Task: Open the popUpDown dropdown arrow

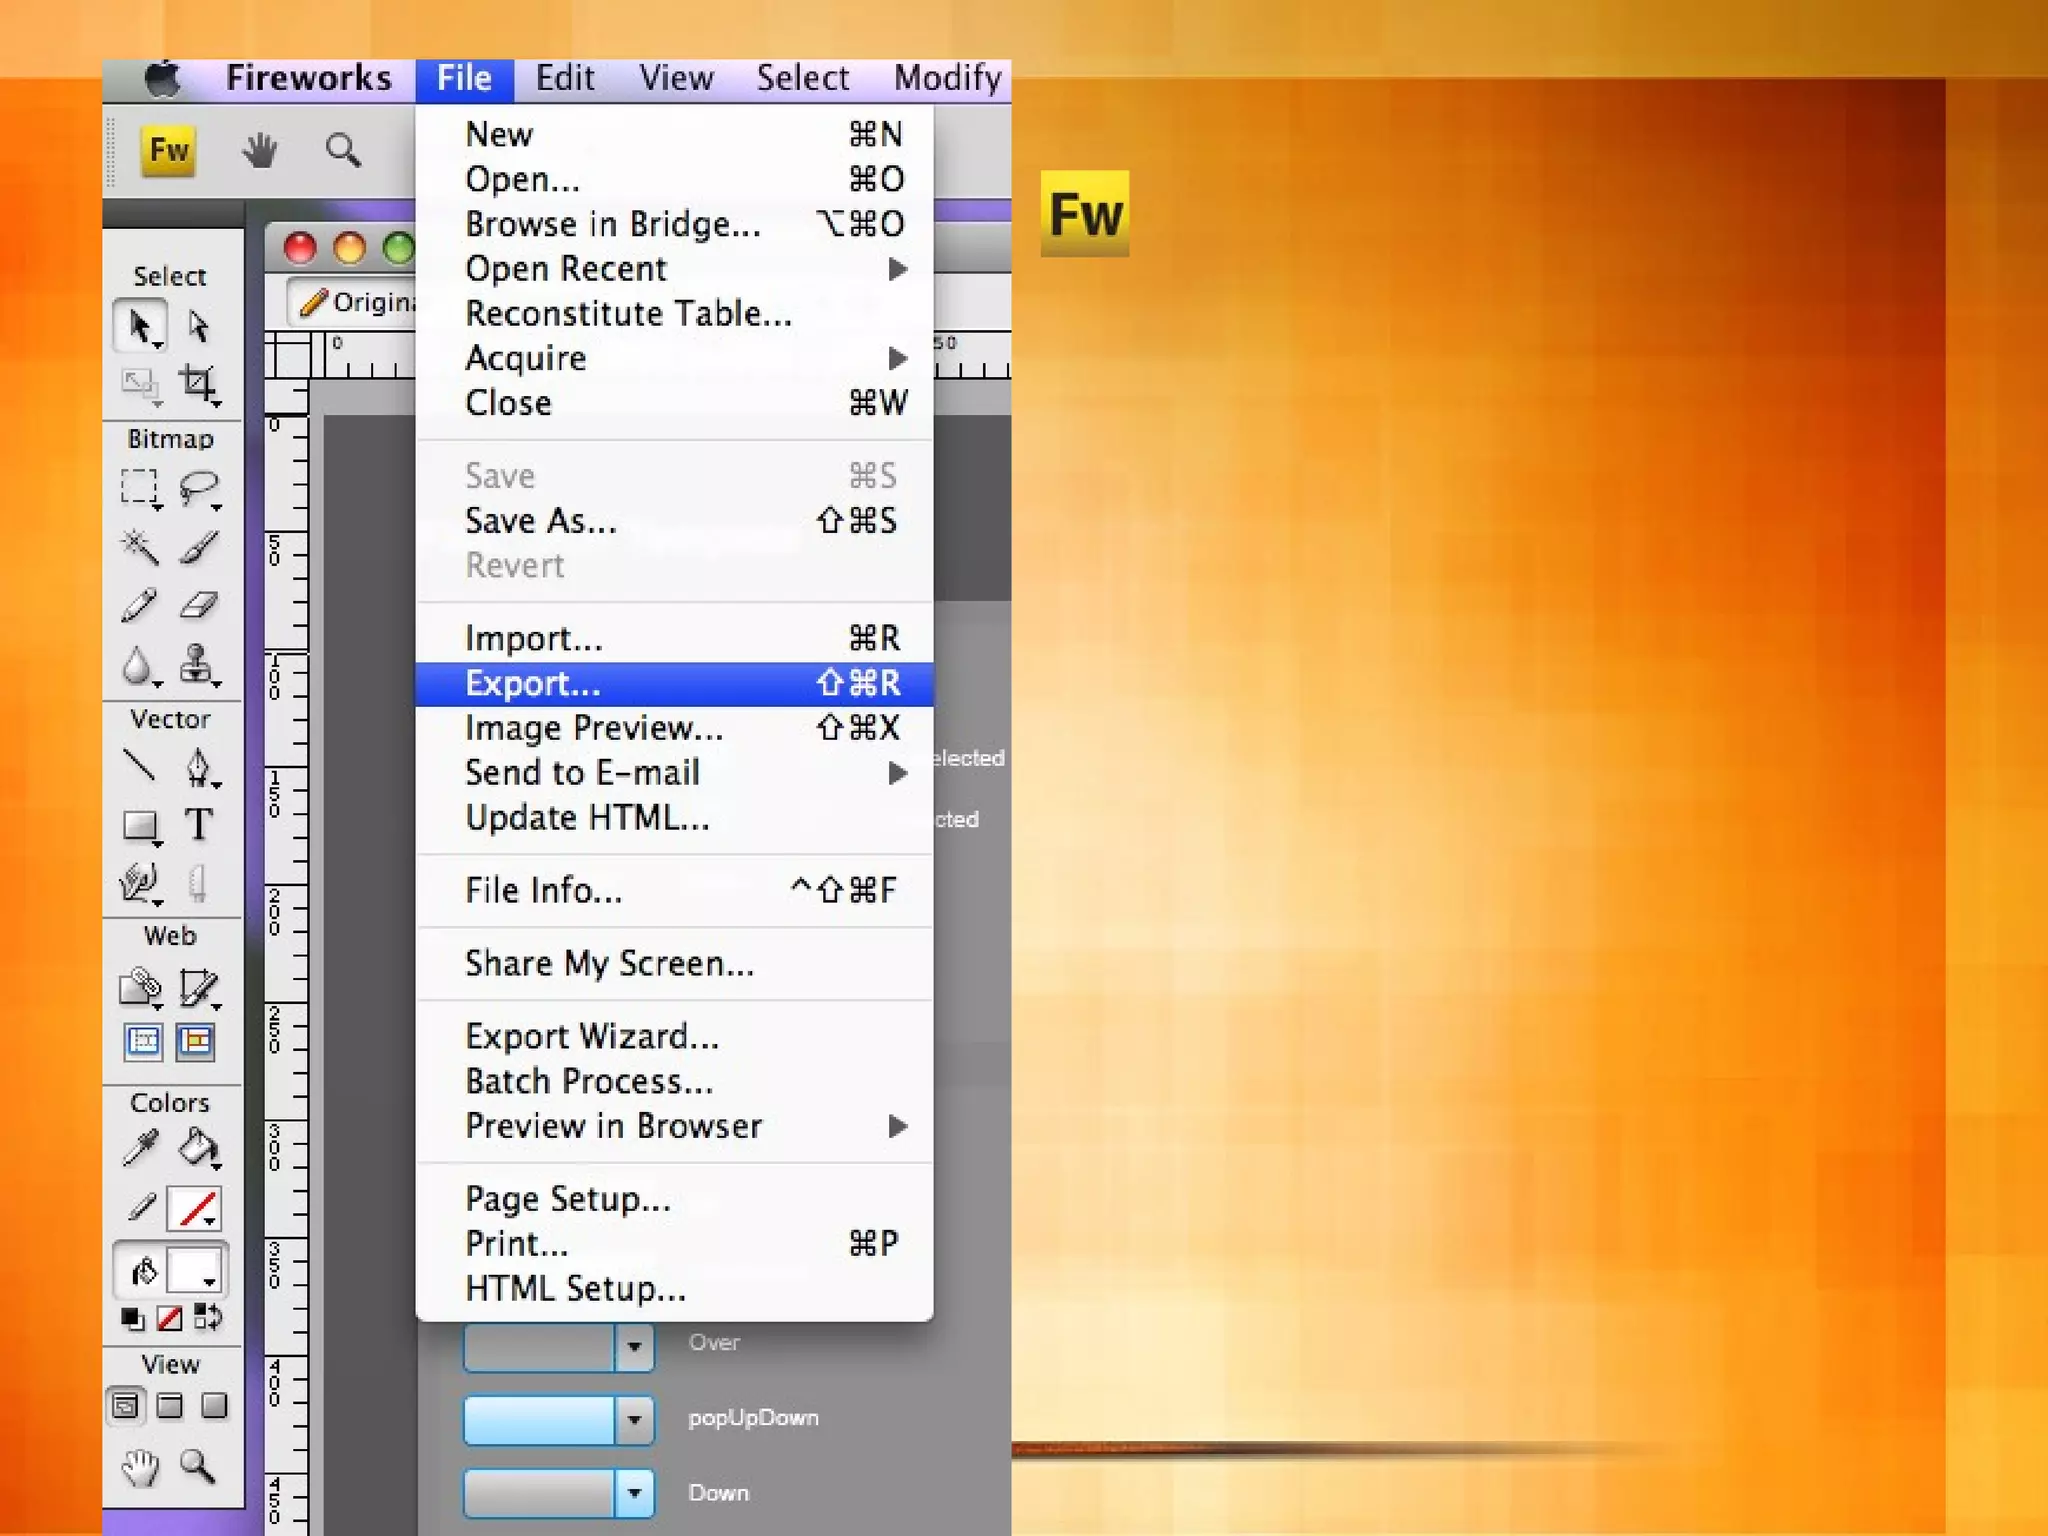Action: coord(634,1420)
